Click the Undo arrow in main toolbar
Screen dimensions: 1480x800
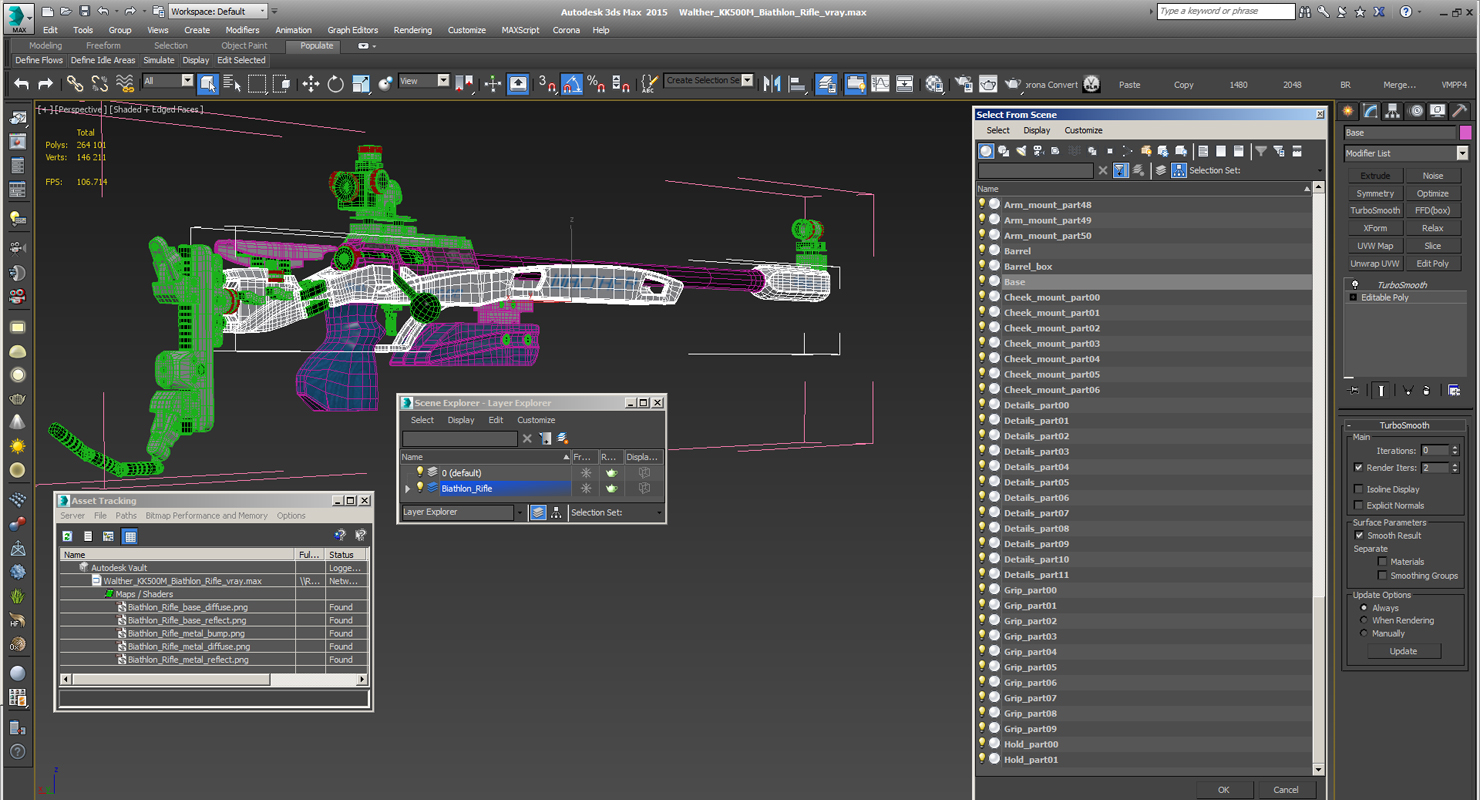[x=21, y=84]
